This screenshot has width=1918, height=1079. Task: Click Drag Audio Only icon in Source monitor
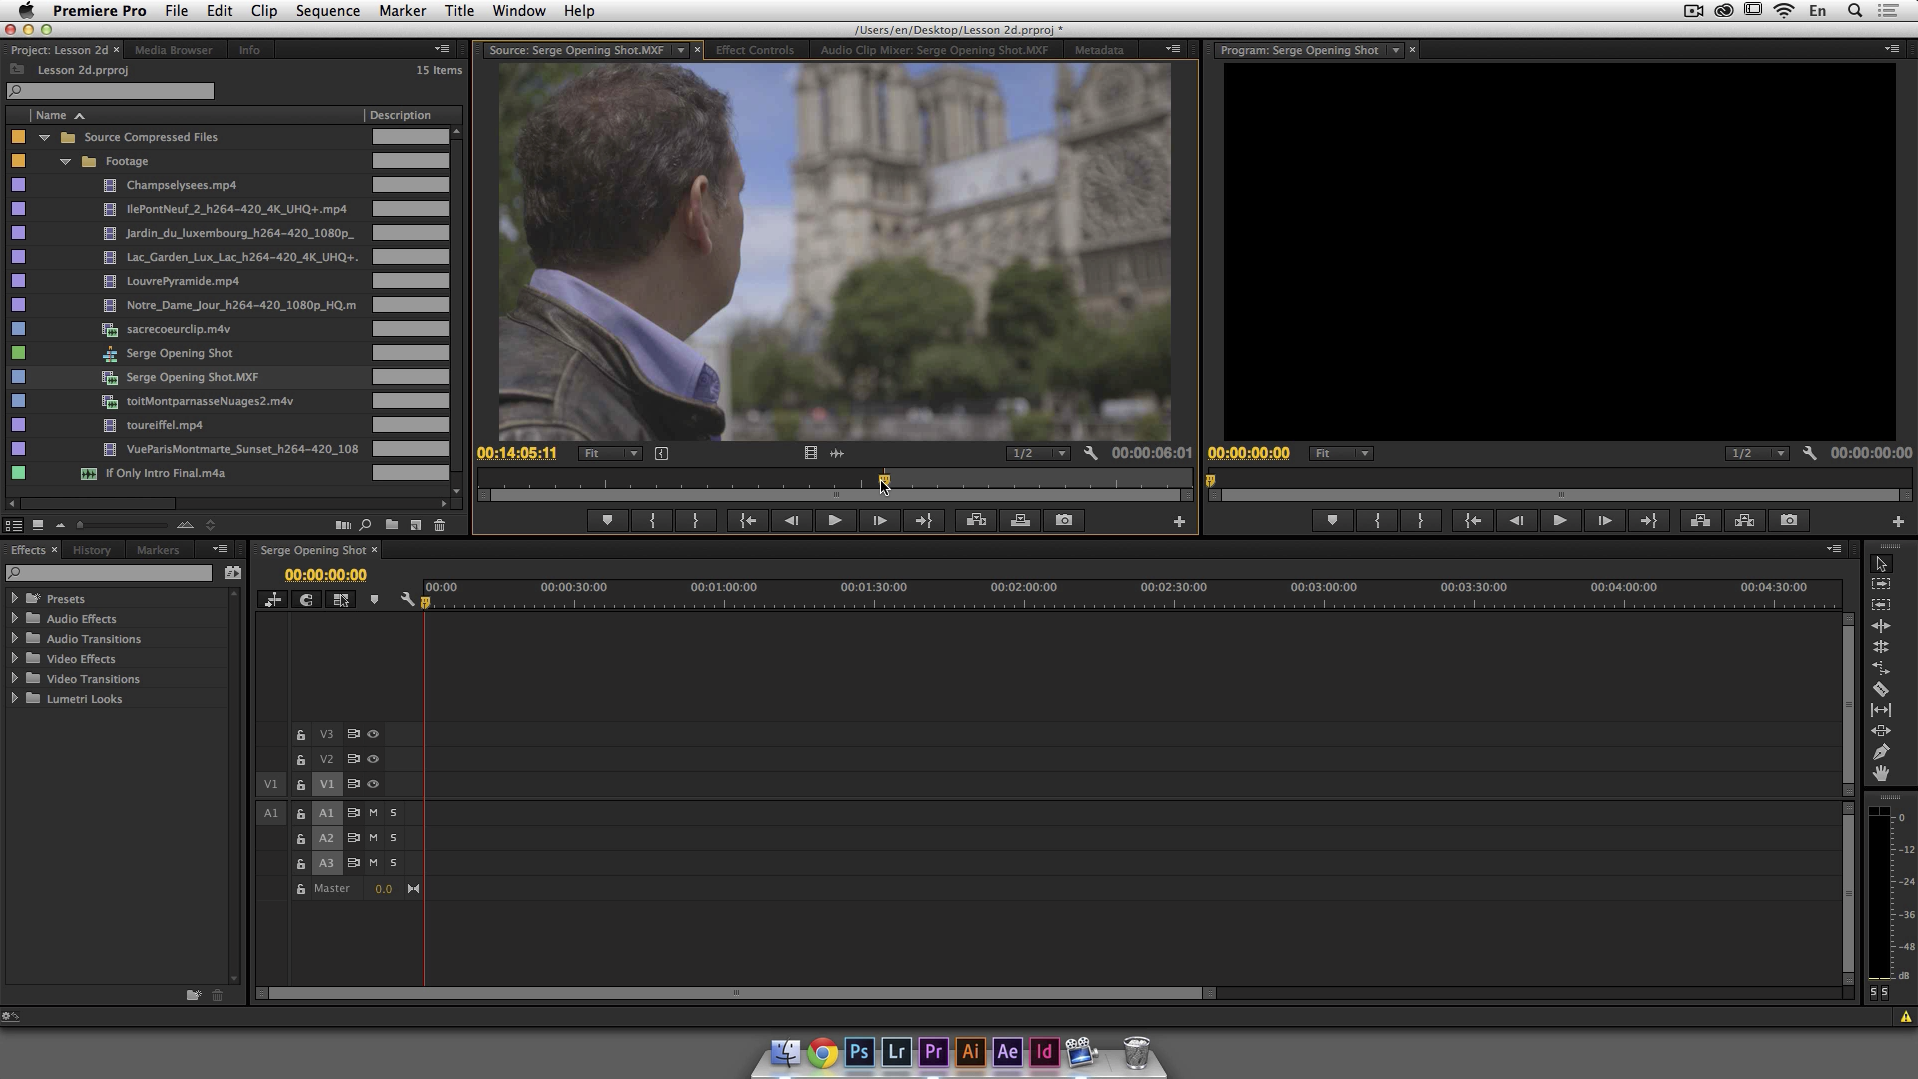(837, 453)
